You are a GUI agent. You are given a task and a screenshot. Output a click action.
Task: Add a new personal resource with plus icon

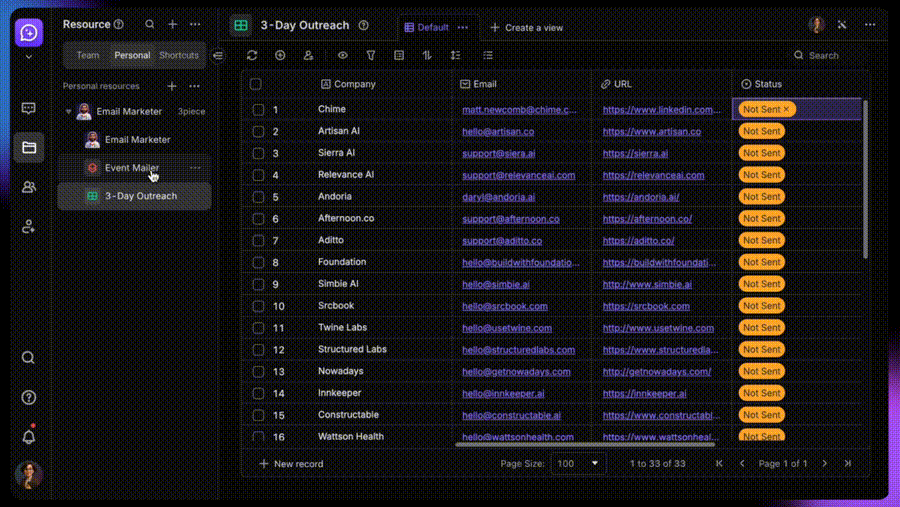(x=172, y=86)
